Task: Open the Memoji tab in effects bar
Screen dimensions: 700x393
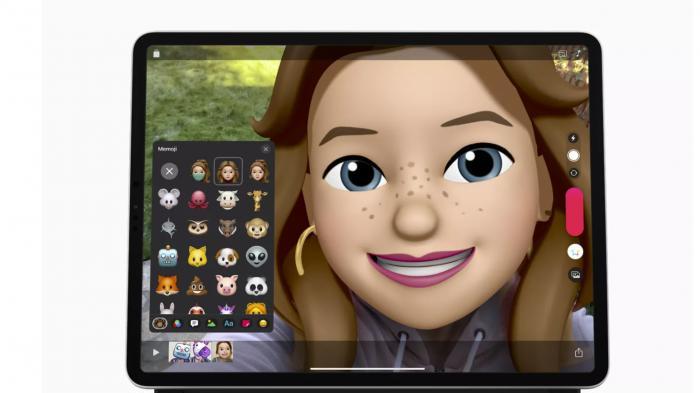Action: click(x=159, y=323)
